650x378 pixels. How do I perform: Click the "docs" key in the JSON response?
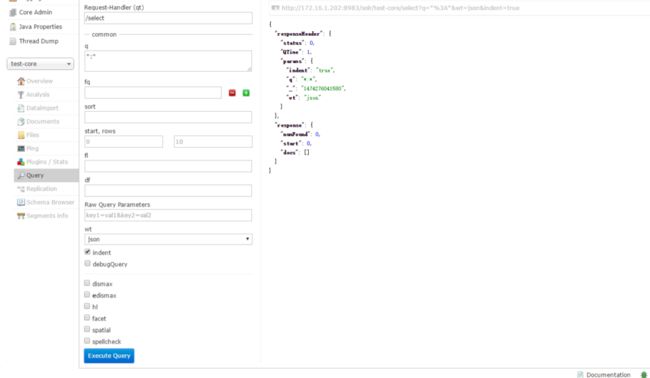289,152
